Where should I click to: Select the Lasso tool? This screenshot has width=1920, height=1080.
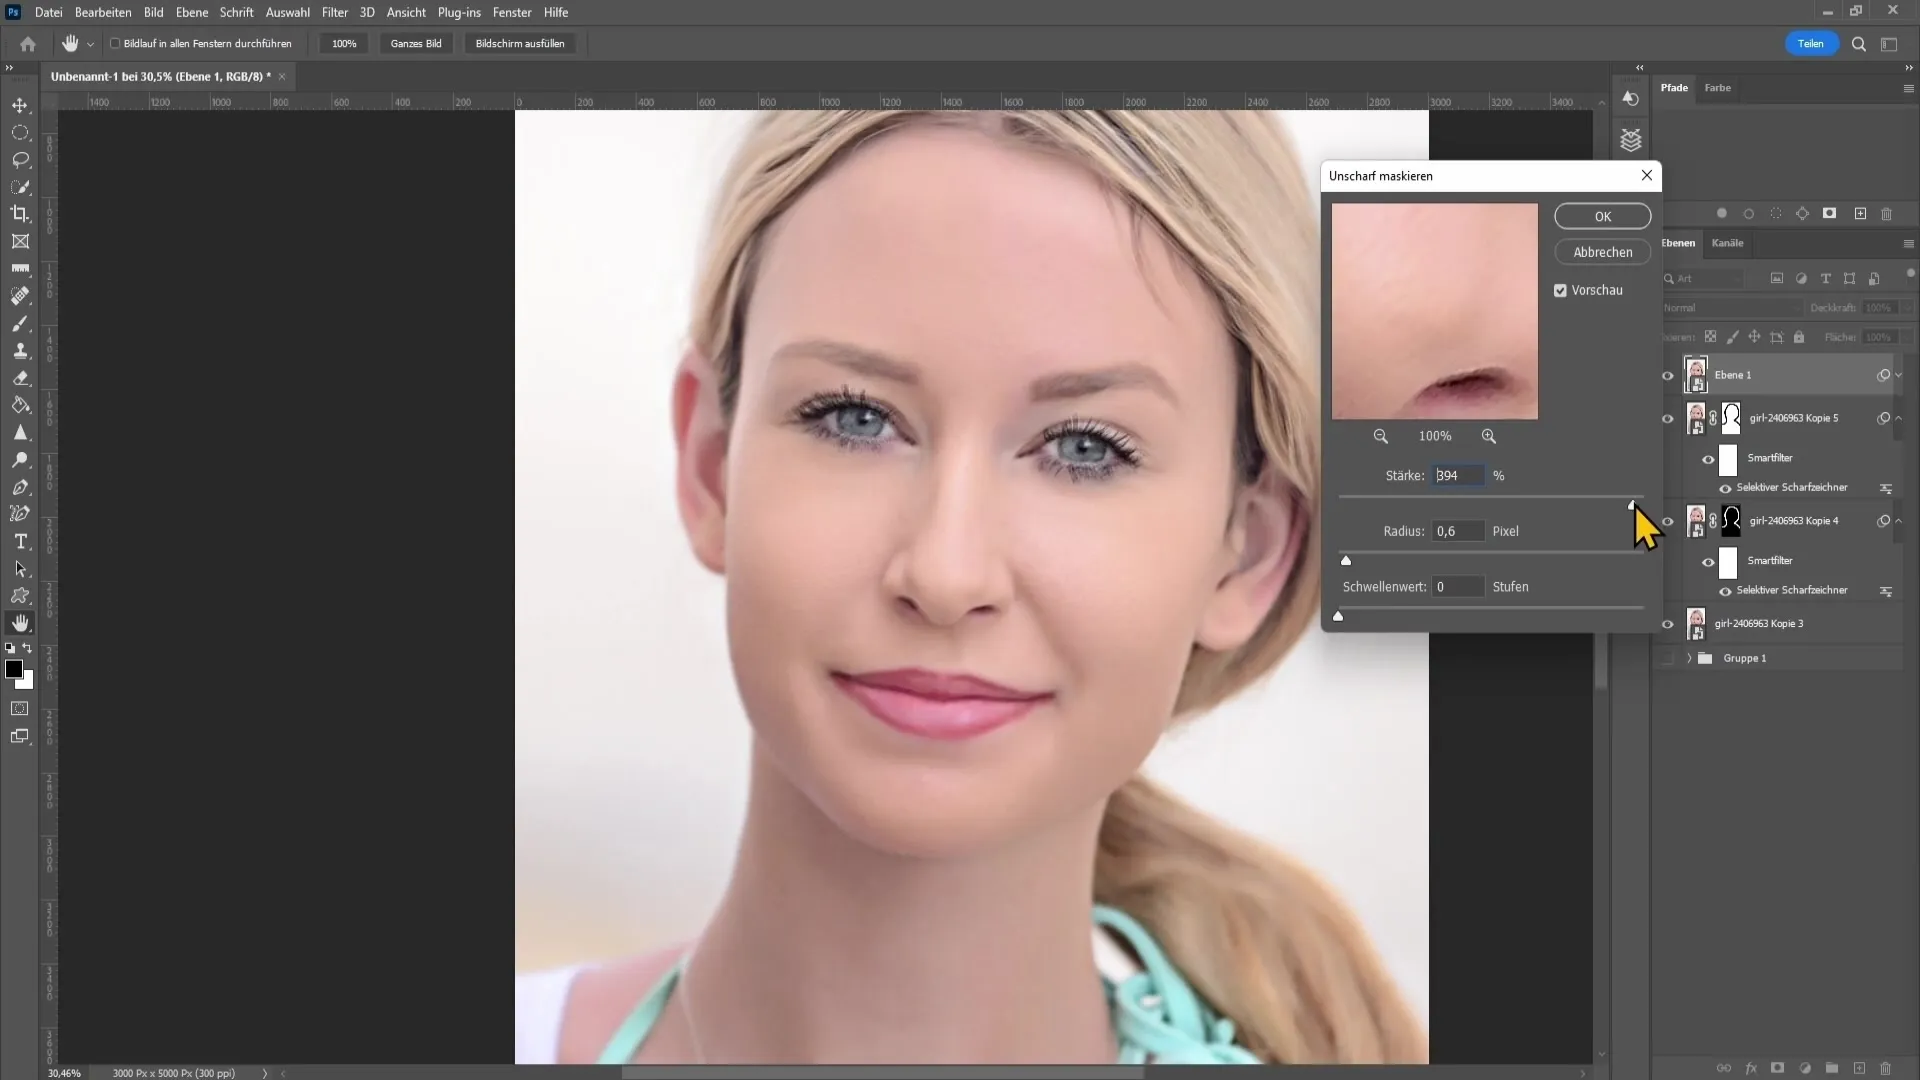coord(20,160)
